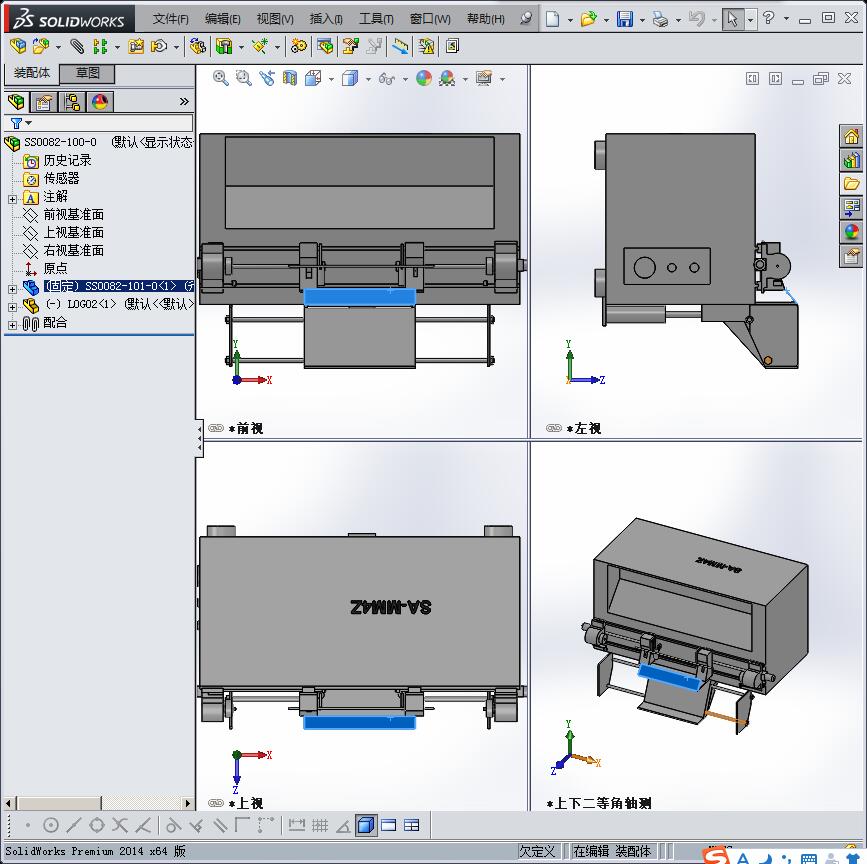
Task: Select 原点 origin in tree
Action: click(x=55, y=268)
